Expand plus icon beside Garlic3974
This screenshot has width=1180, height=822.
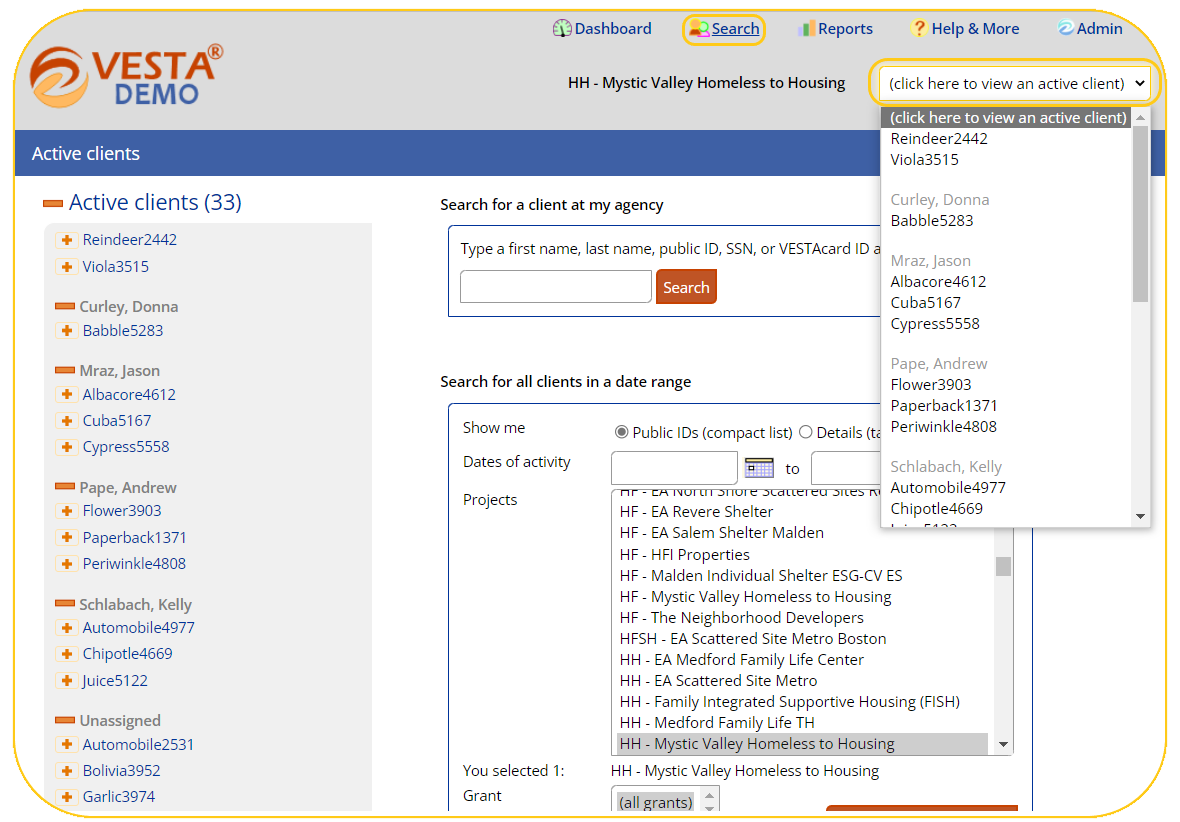pyautogui.click(x=67, y=796)
